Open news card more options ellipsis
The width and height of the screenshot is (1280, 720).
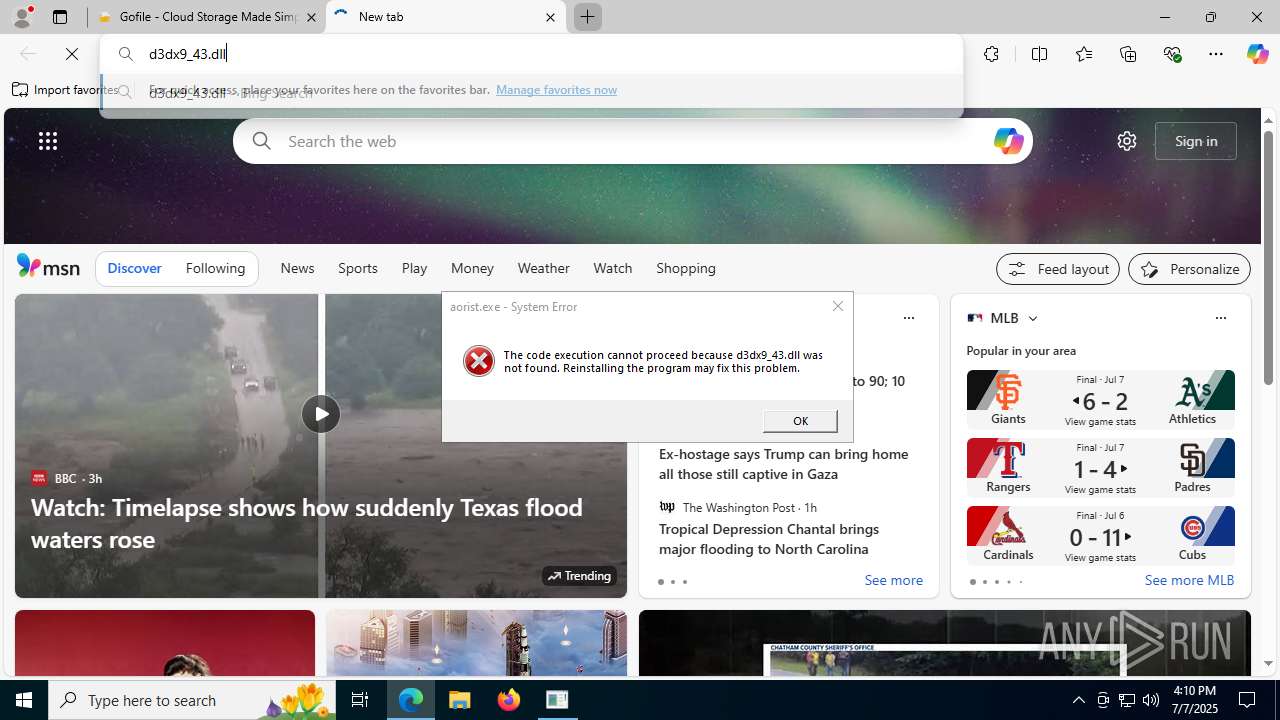point(908,318)
